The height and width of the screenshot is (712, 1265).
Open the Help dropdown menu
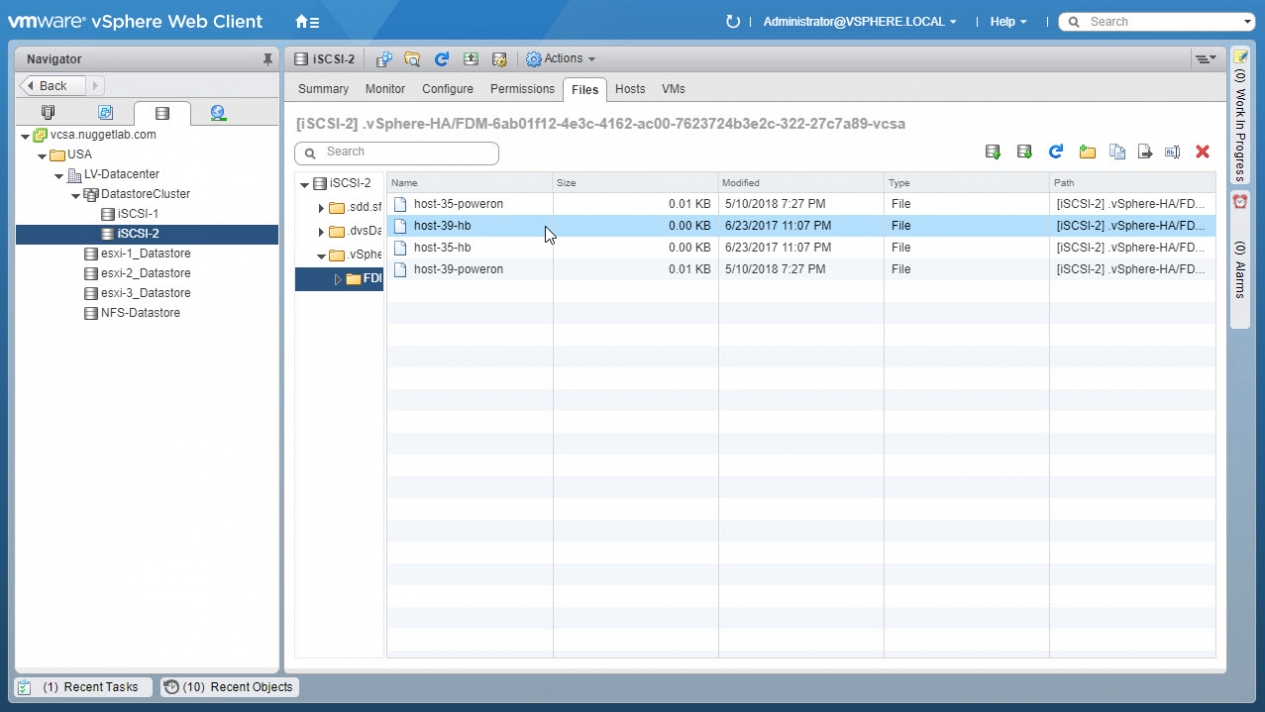click(x=1008, y=21)
